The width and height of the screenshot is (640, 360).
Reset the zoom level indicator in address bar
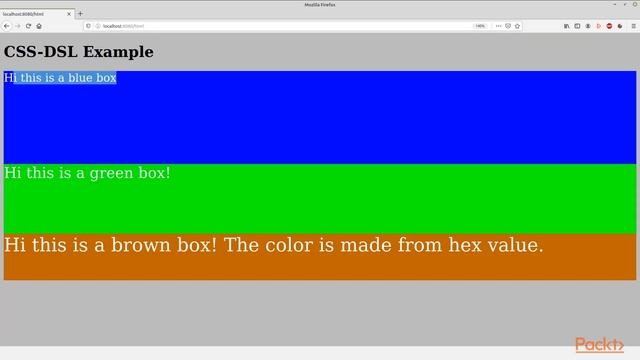tap(480, 26)
